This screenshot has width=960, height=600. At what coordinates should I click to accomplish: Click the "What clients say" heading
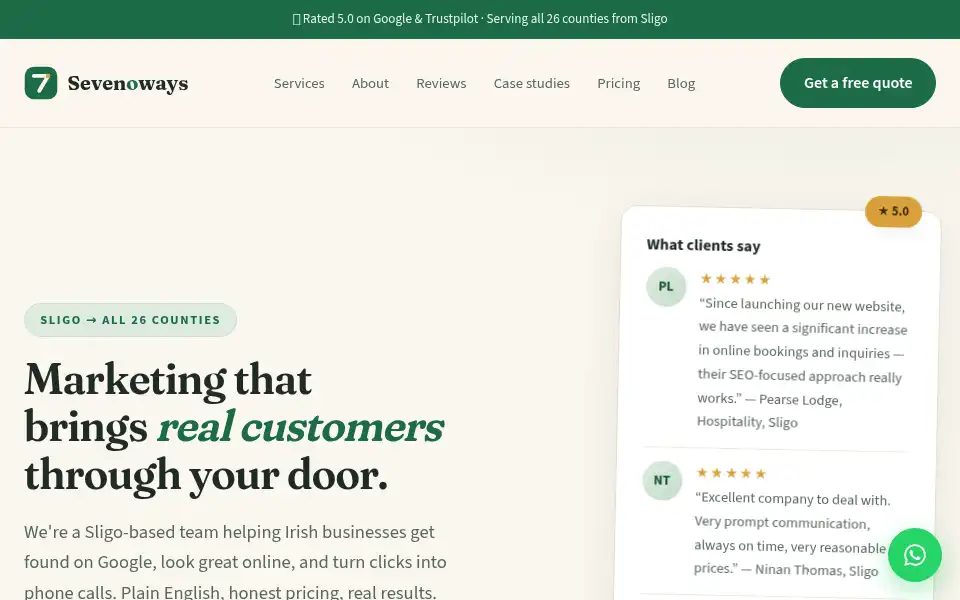coord(703,245)
